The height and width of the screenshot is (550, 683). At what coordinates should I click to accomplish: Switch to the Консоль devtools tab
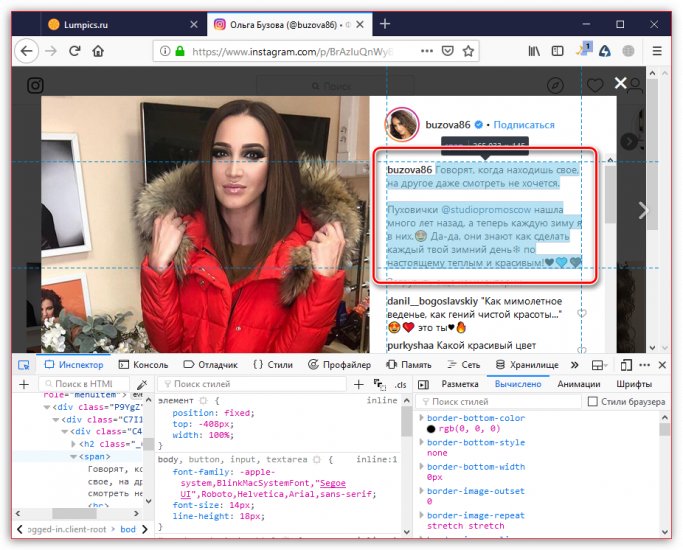[x=143, y=365]
